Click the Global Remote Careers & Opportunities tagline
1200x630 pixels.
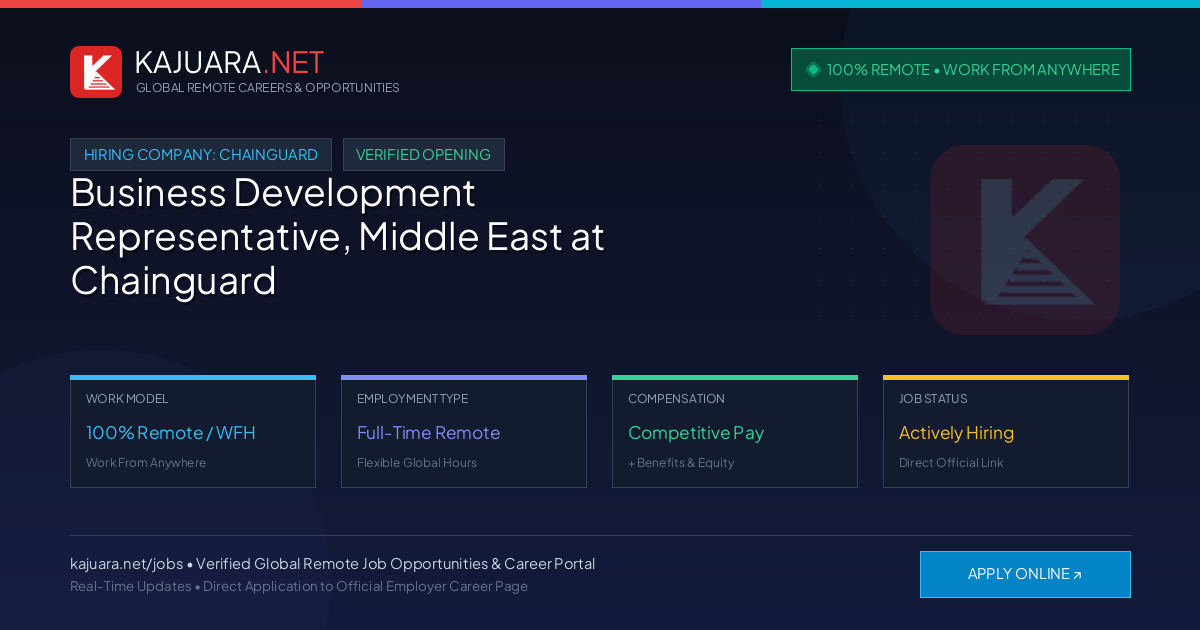click(x=268, y=88)
